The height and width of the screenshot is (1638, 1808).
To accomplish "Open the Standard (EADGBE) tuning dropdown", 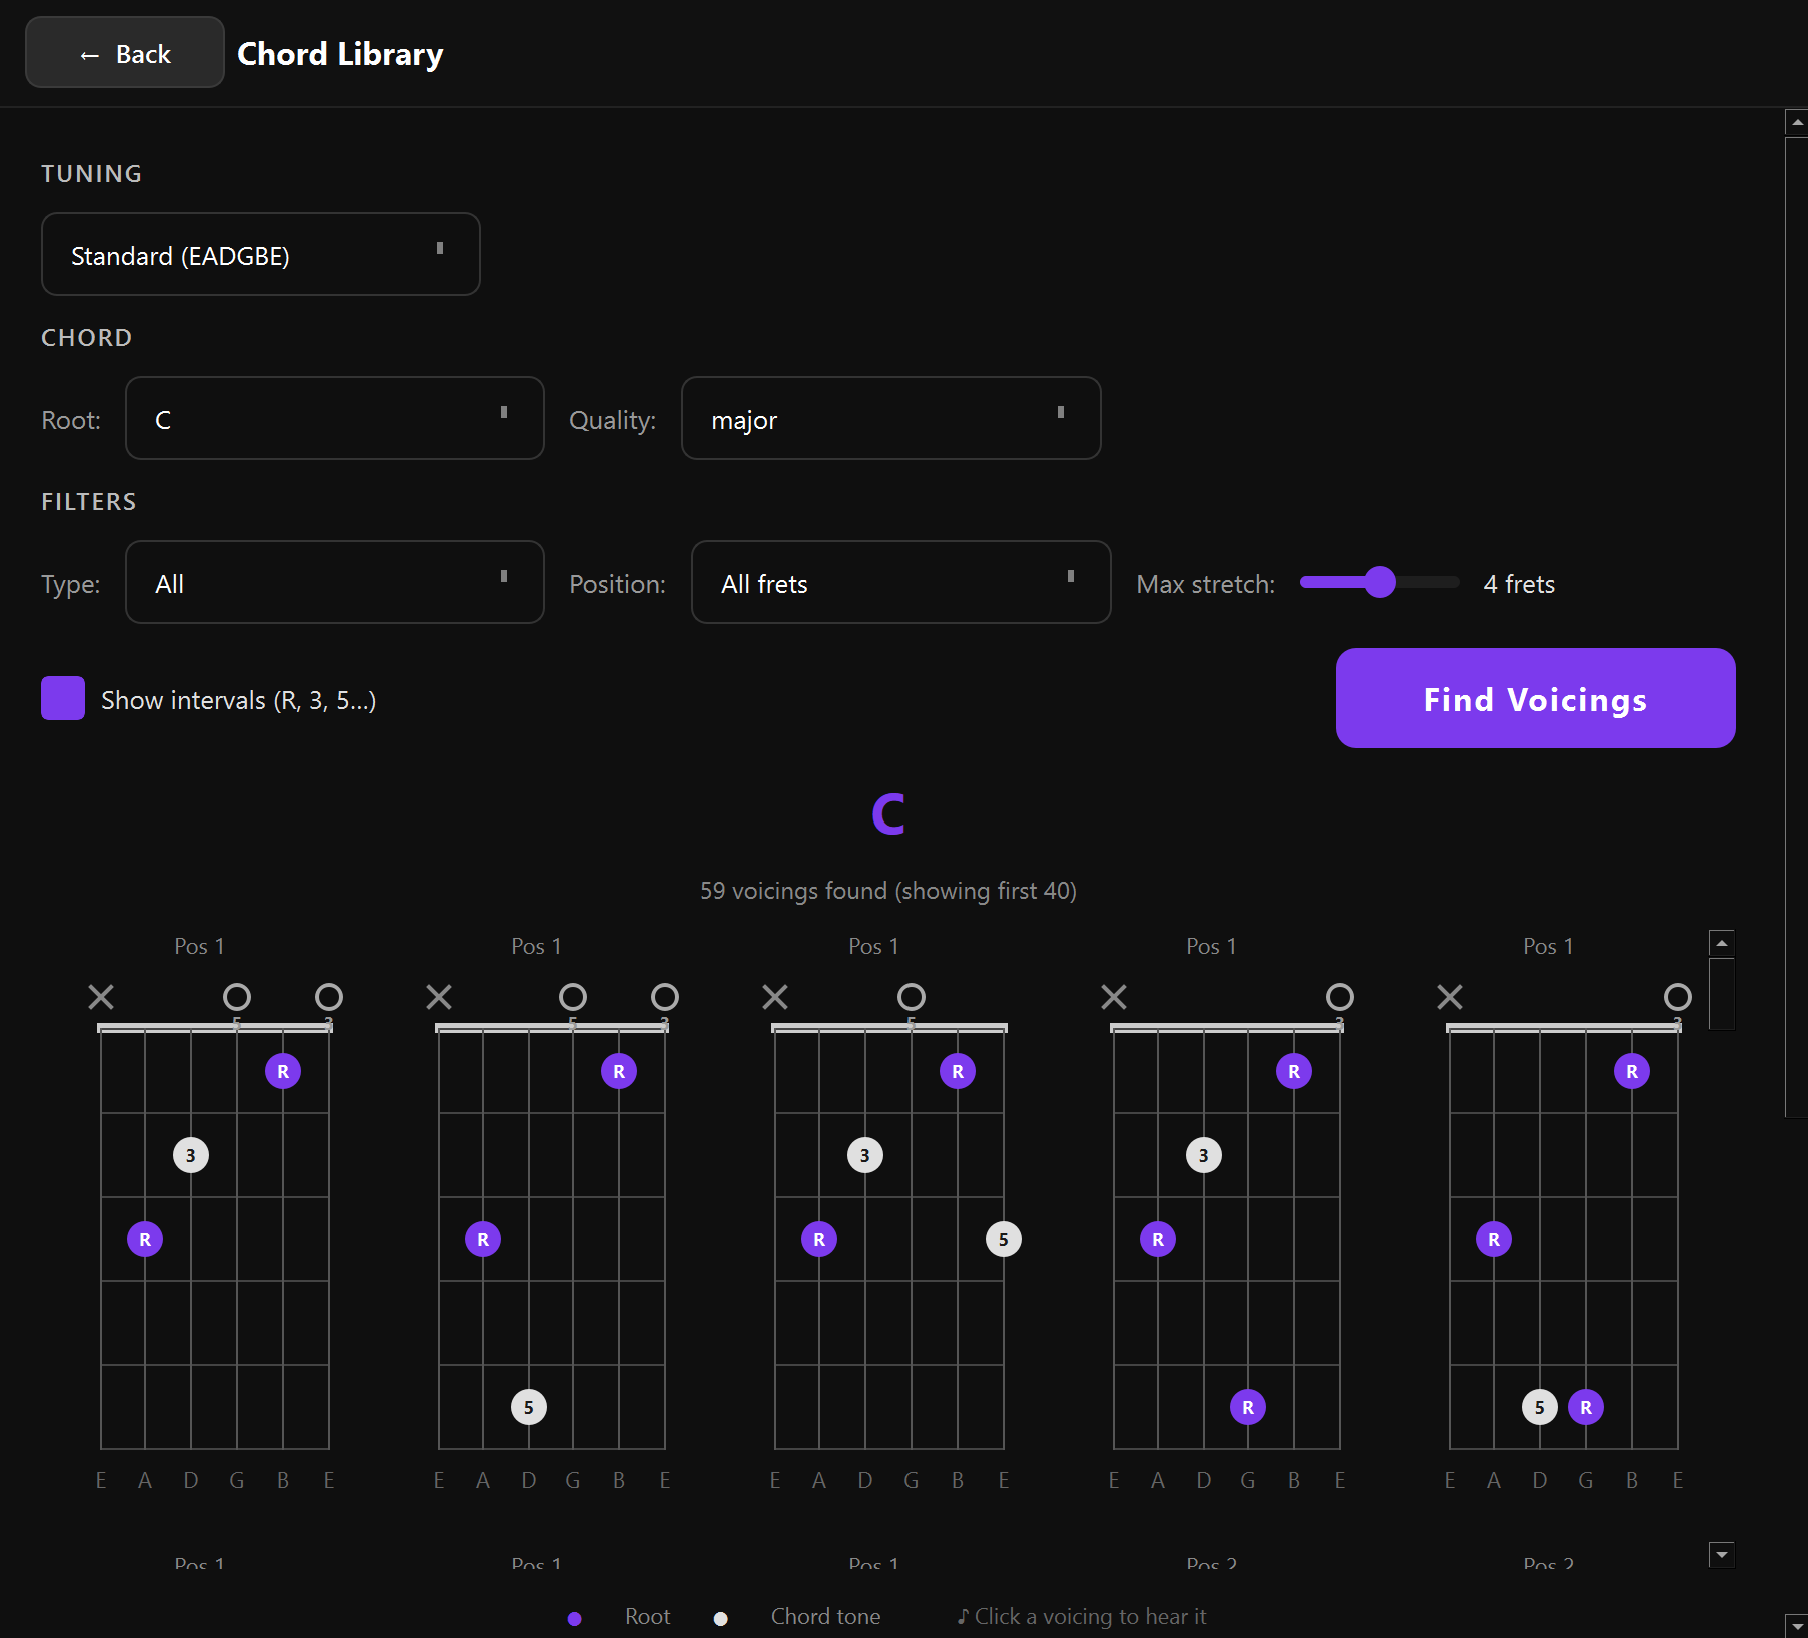I will [260, 254].
